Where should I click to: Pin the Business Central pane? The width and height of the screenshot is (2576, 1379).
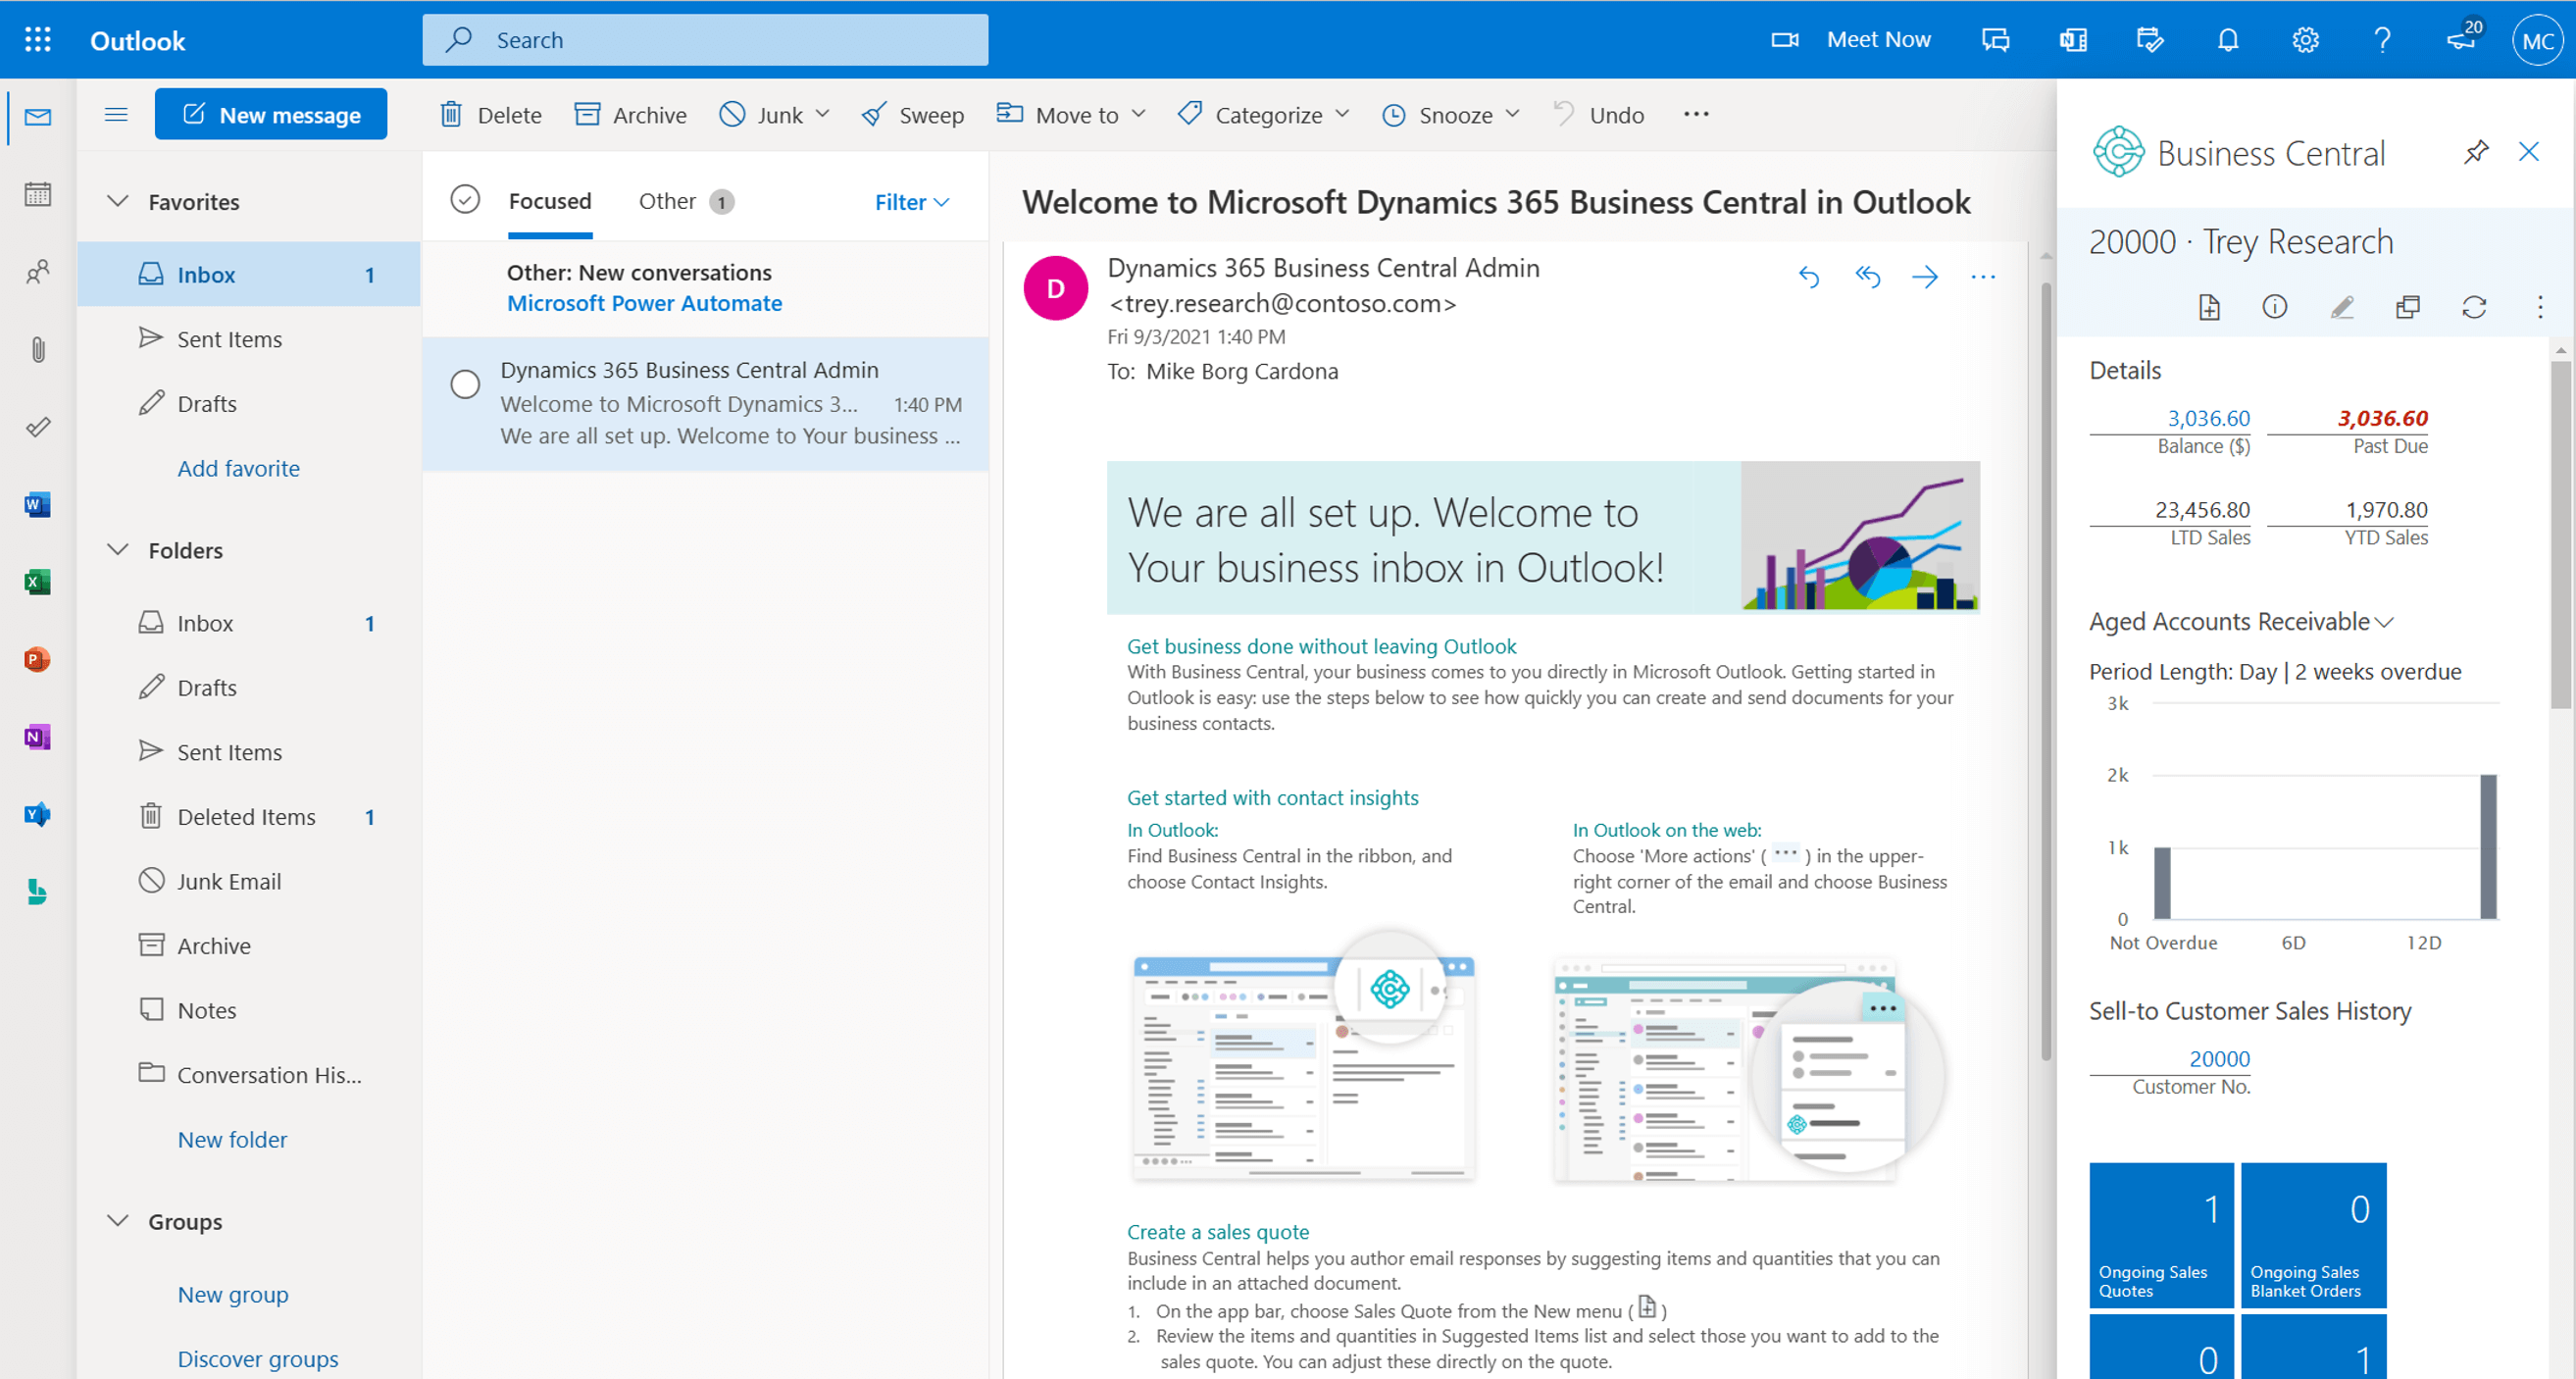point(2475,152)
